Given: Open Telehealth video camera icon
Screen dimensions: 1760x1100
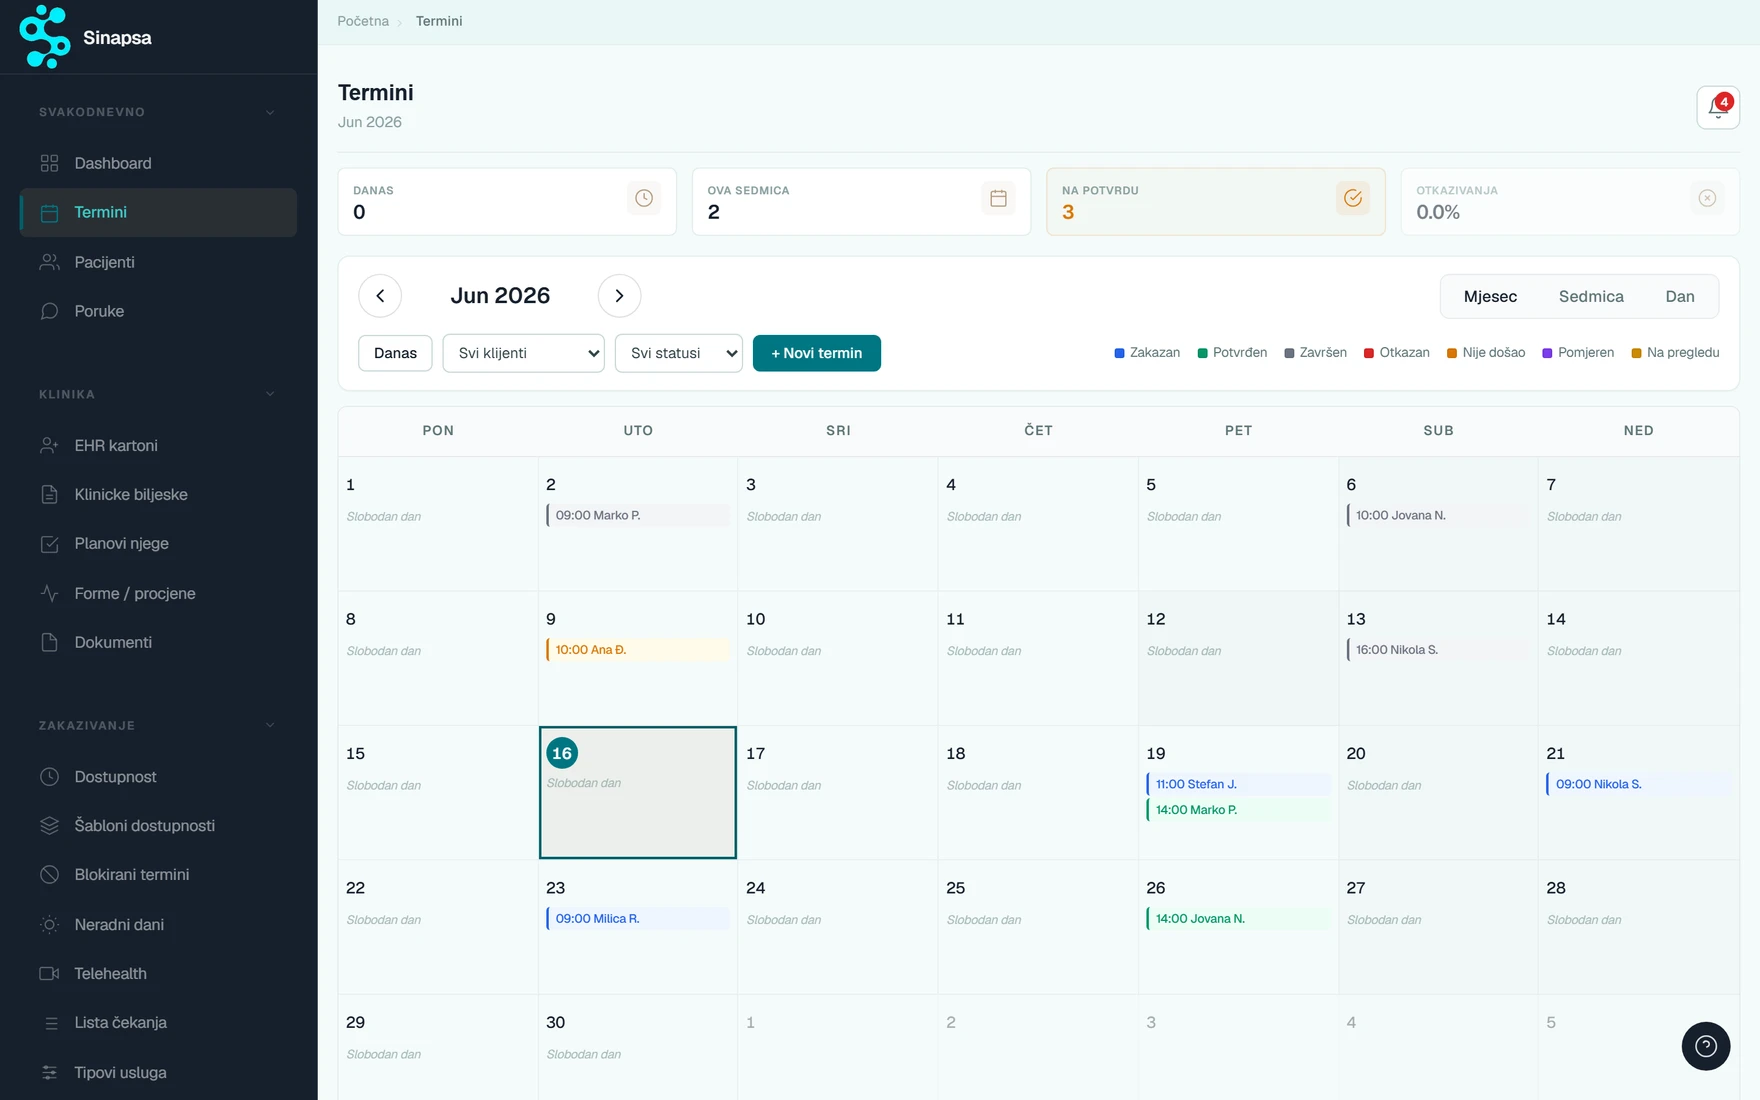Looking at the screenshot, I should [x=49, y=973].
